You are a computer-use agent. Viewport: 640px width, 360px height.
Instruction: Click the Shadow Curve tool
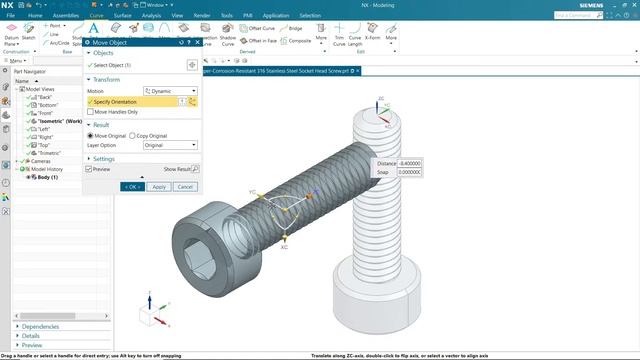(227, 34)
